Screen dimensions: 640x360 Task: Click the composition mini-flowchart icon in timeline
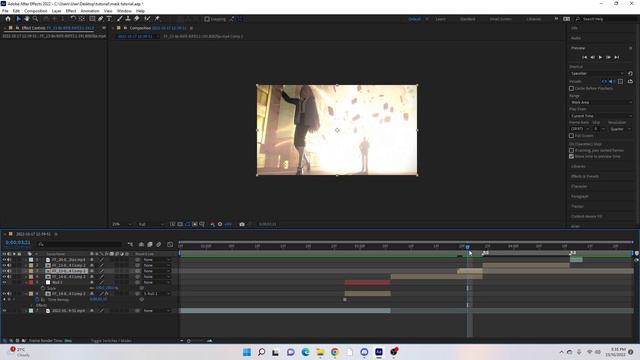(130, 244)
